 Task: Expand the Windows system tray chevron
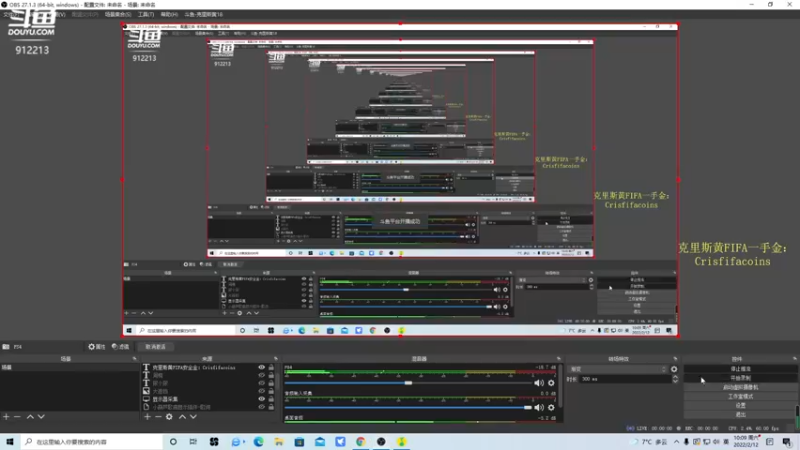click(x=677, y=442)
